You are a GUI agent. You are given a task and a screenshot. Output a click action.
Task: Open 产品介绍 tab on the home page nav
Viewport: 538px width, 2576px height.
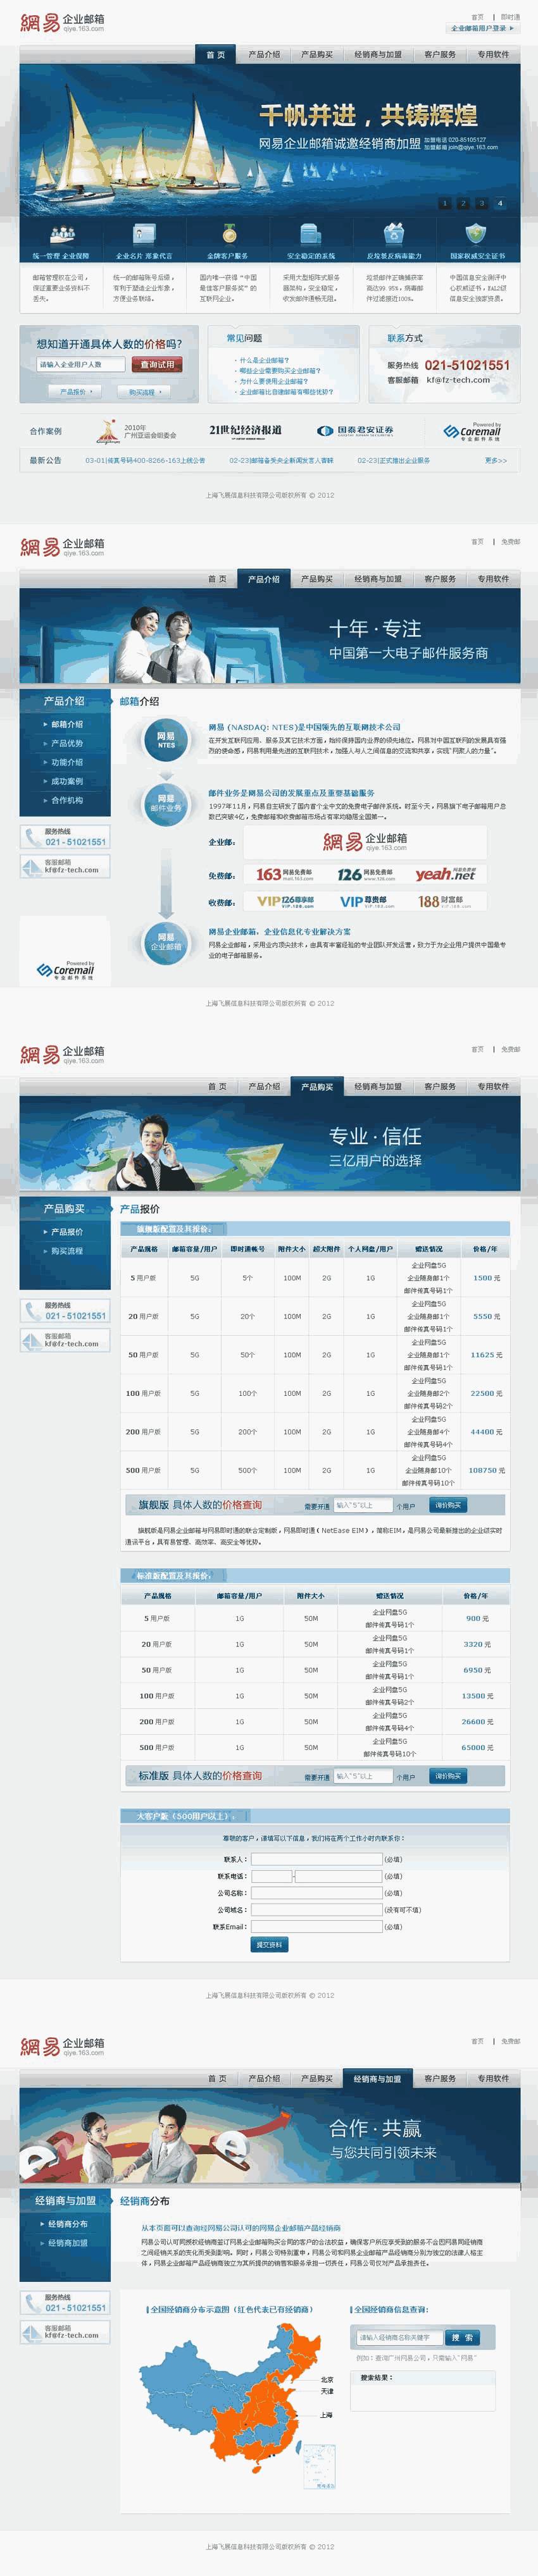[x=264, y=54]
